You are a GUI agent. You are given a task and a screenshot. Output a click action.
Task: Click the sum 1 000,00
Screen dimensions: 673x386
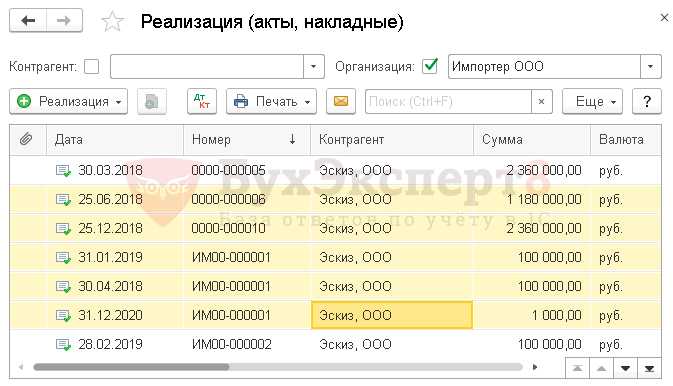557,315
